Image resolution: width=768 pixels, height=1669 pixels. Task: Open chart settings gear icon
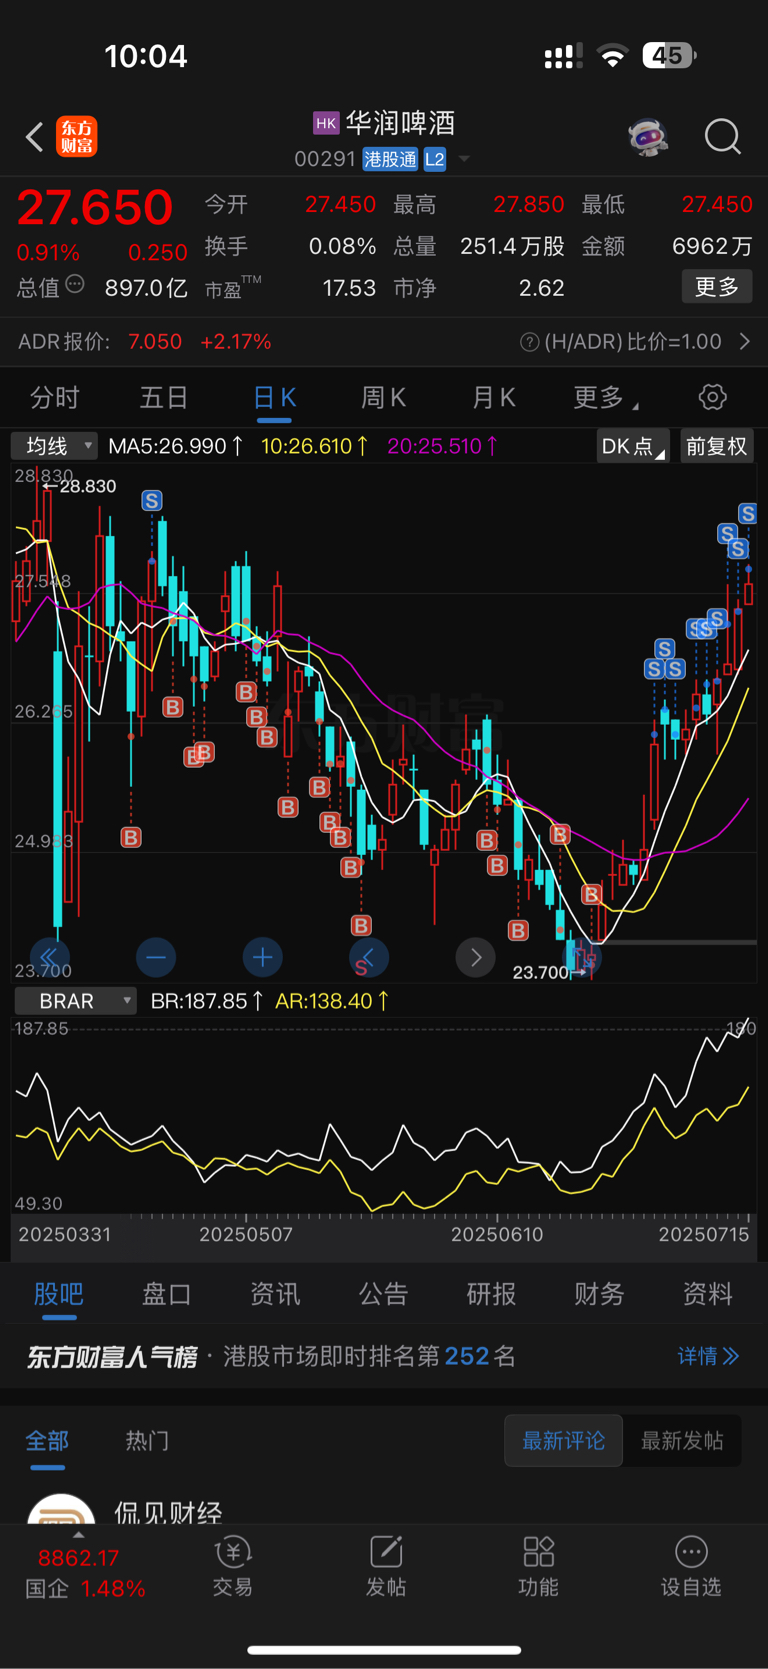pyautogui.click(x=712, y=397)
